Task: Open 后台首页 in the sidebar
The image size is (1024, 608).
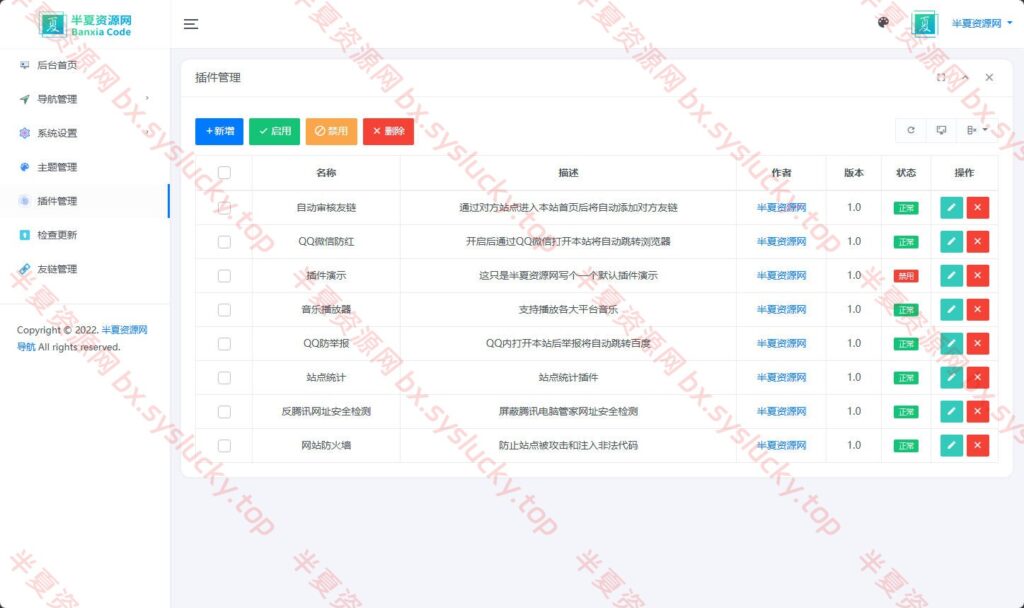Action: point(85,65)
